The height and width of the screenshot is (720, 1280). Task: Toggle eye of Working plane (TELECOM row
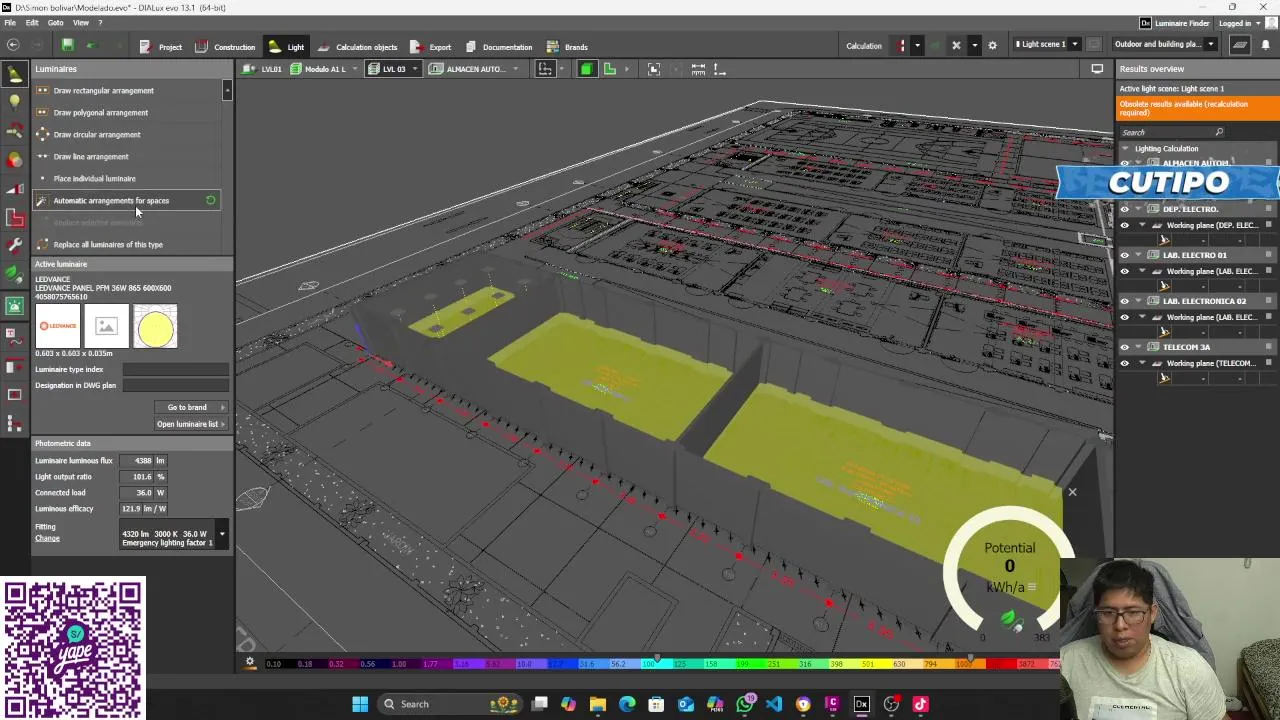pos(1124,363)
